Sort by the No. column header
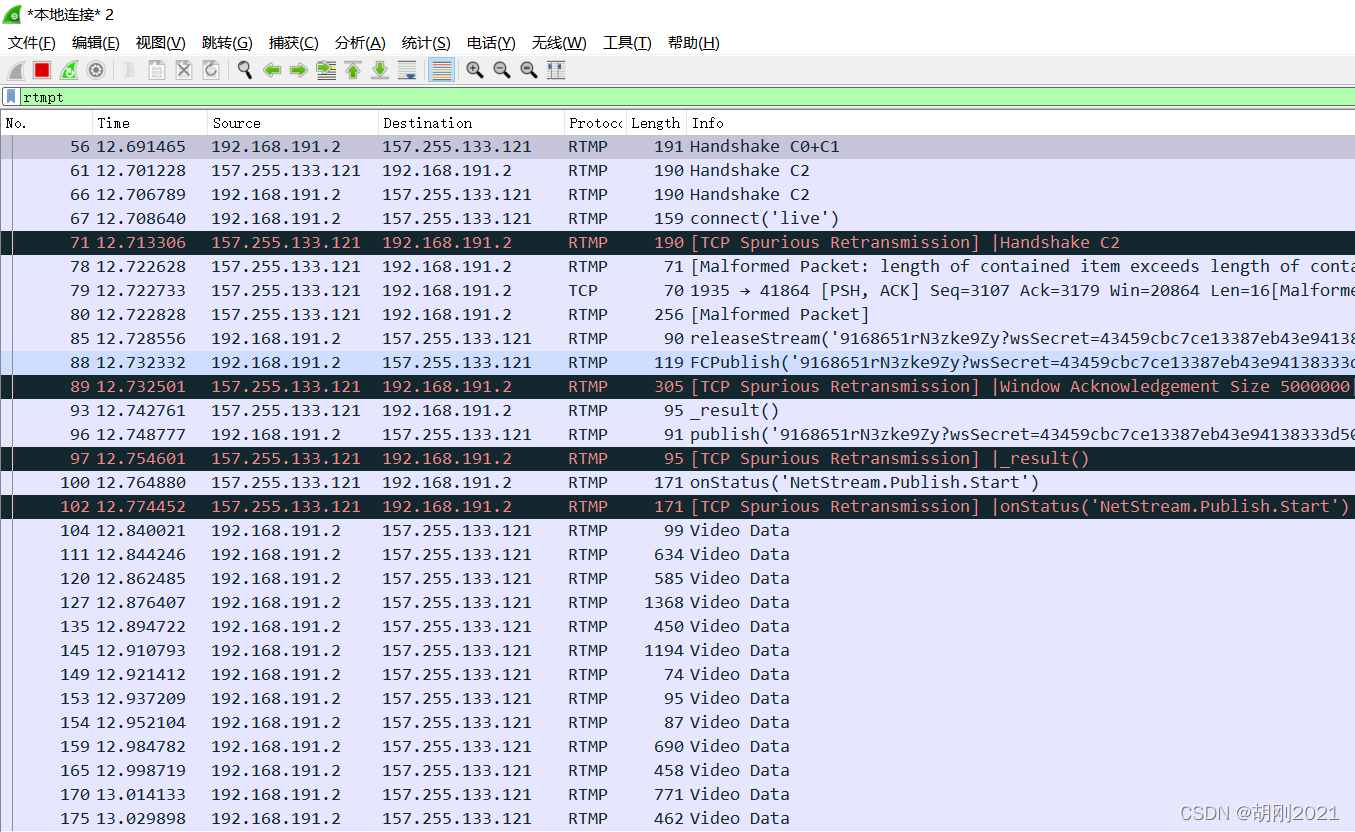Screen dimensions: 1355x832 coord(47,123)
